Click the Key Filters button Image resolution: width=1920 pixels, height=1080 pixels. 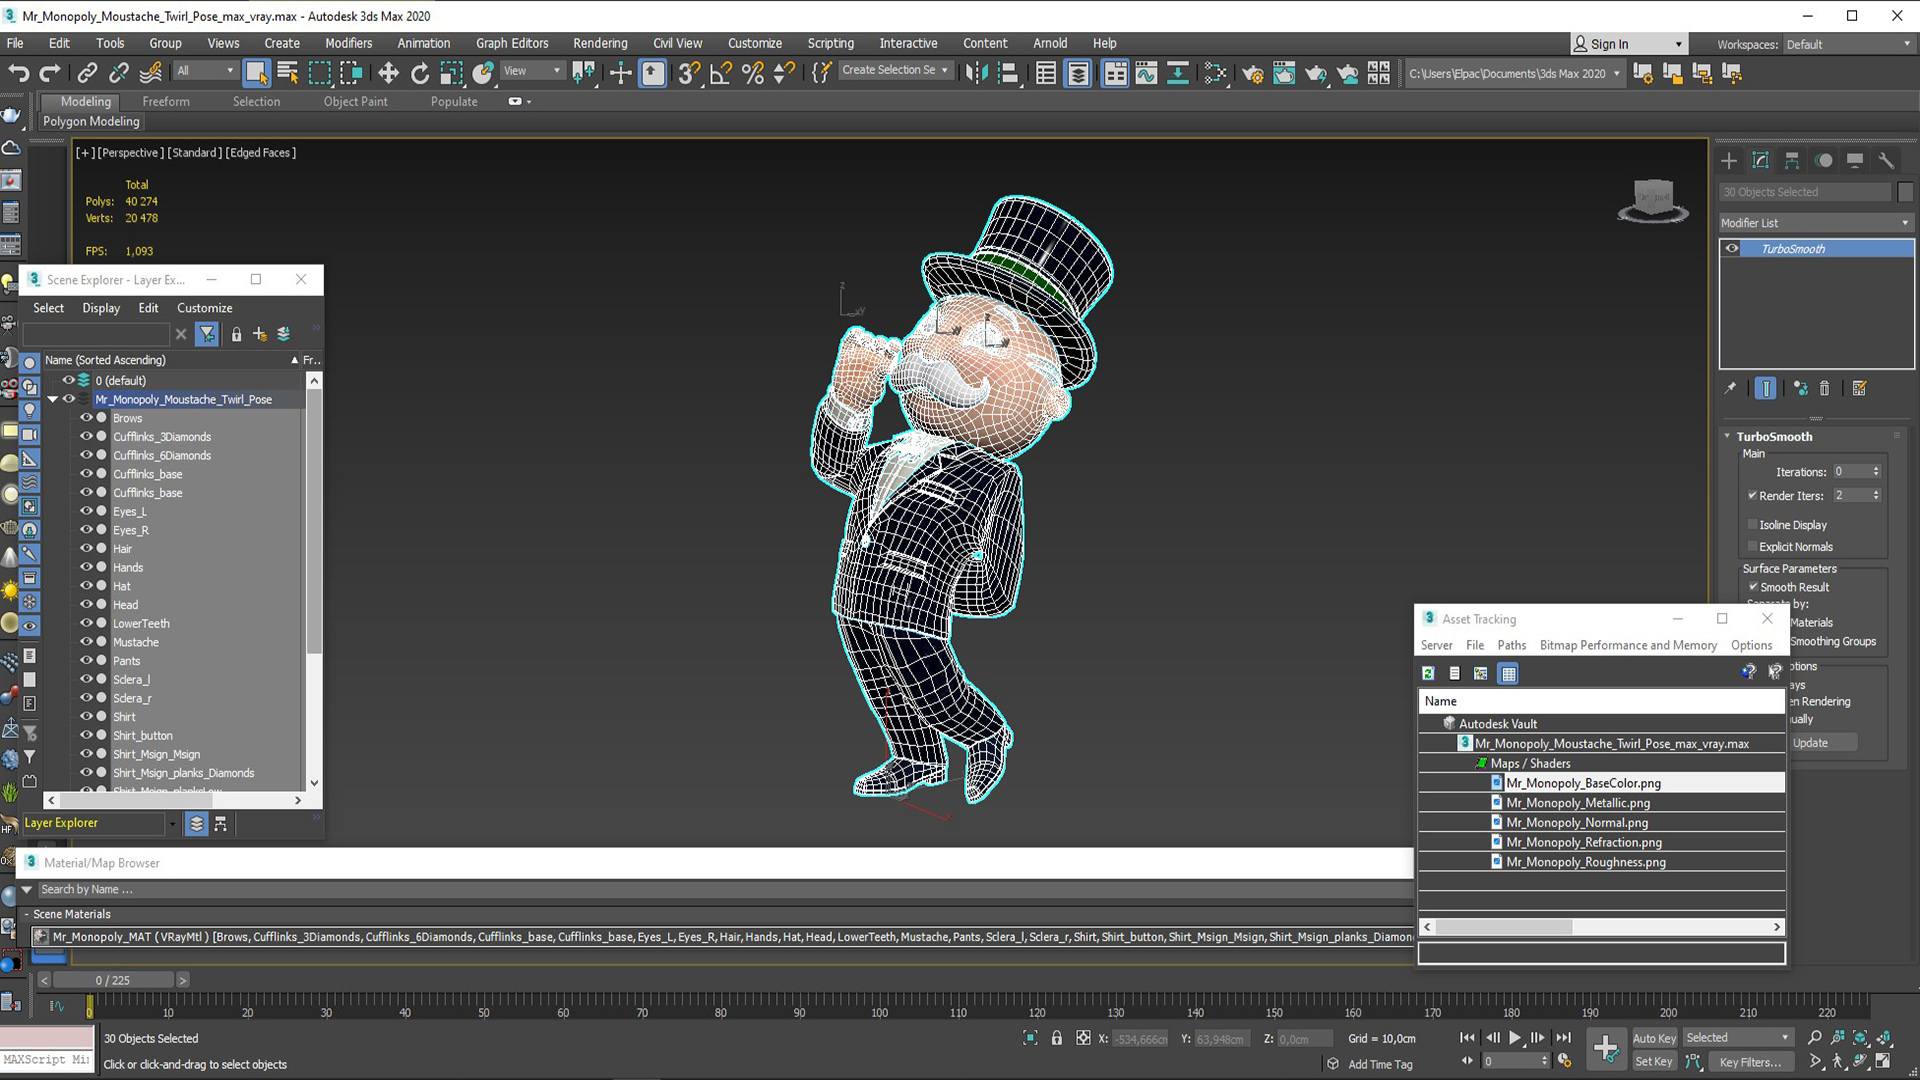pyautogui.click(x=1750, y=1062)
